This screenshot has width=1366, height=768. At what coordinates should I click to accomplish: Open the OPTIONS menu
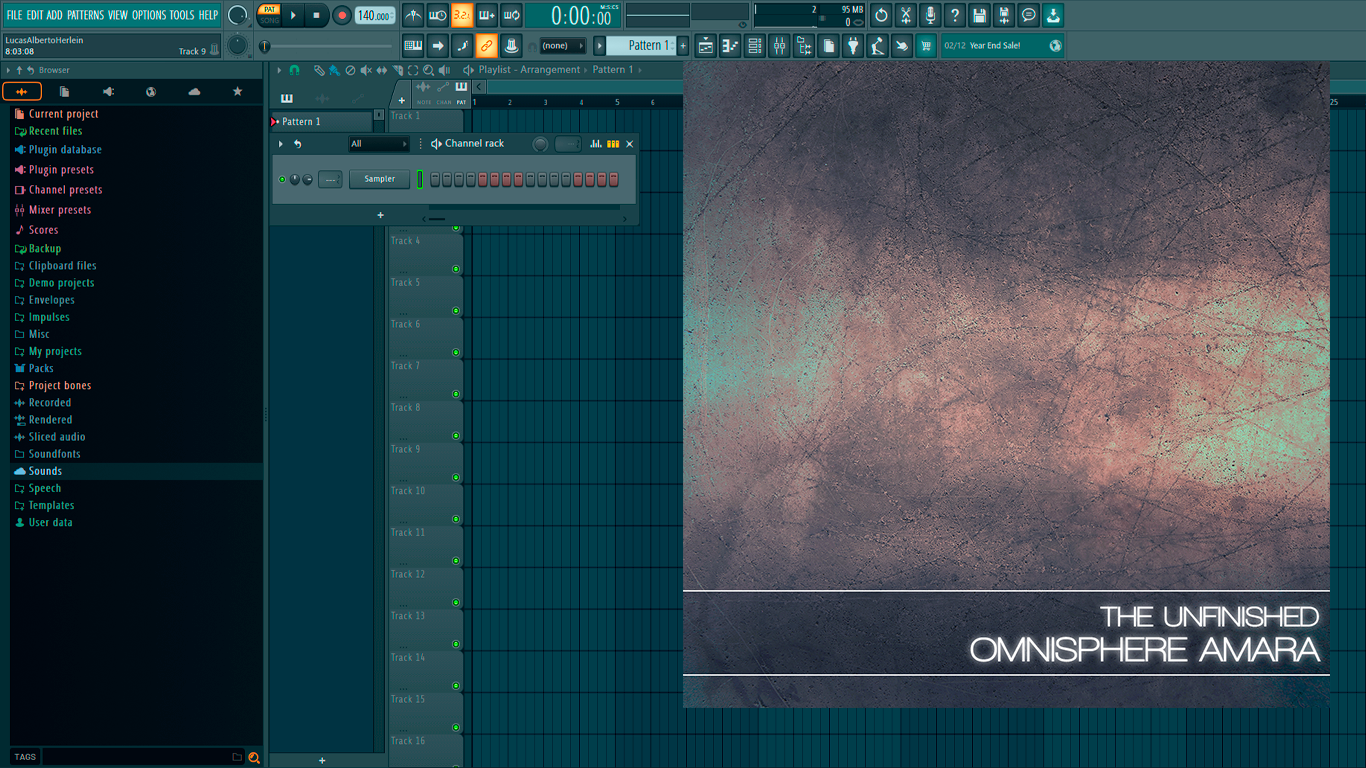[x=149, y=15]
